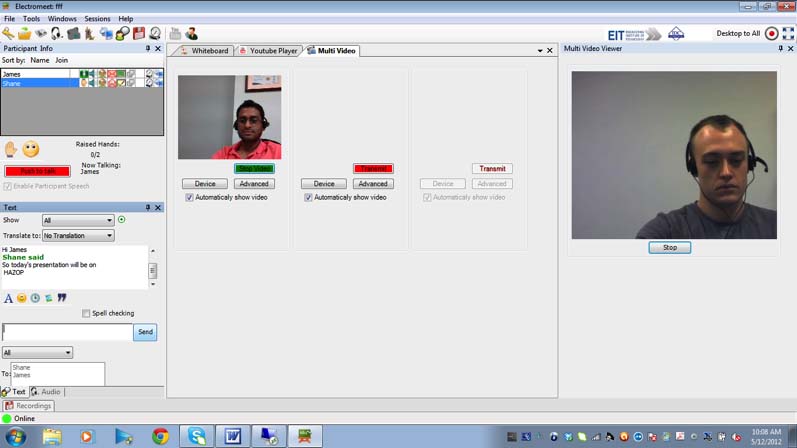
Task: Open Google Chrome from the taskbar
Action: [160, 436]
